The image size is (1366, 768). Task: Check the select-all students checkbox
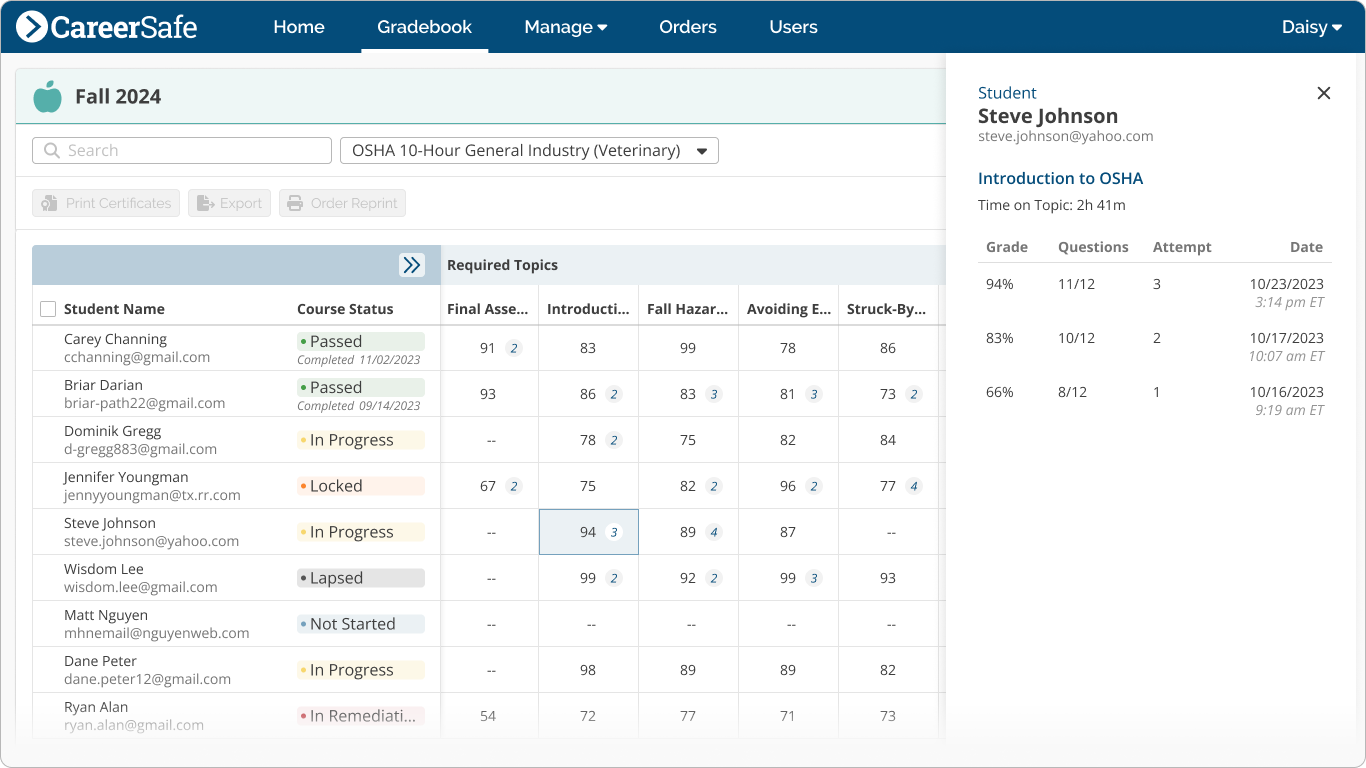(x=48, y=309)
